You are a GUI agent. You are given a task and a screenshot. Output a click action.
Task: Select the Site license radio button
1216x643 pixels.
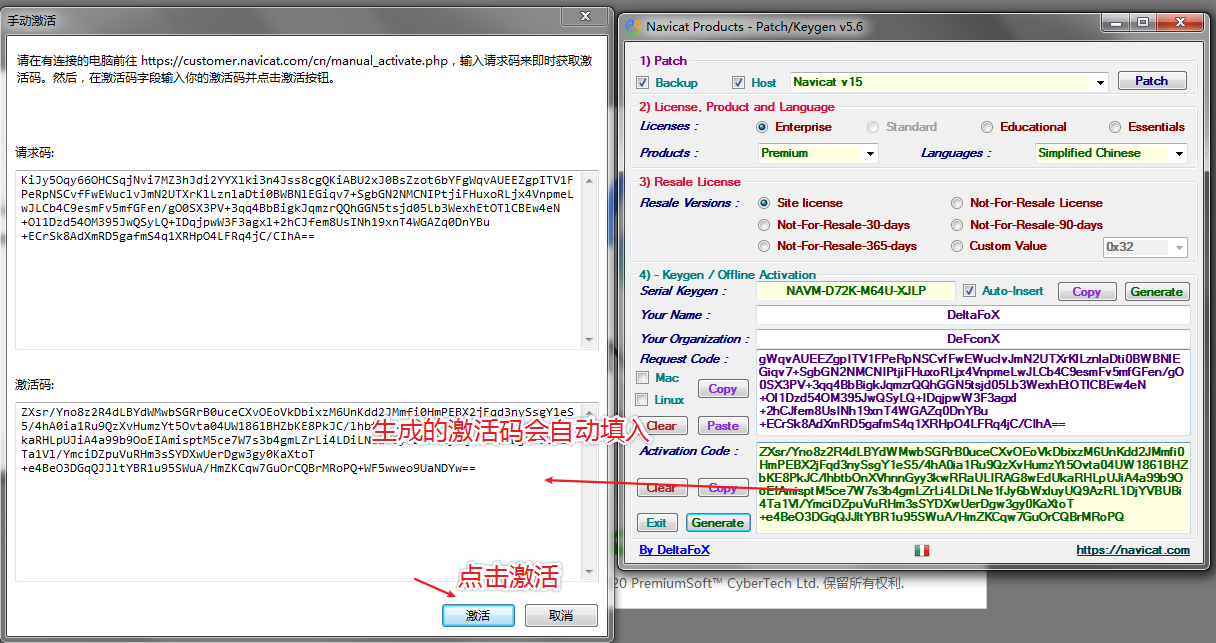coord(765,203)
